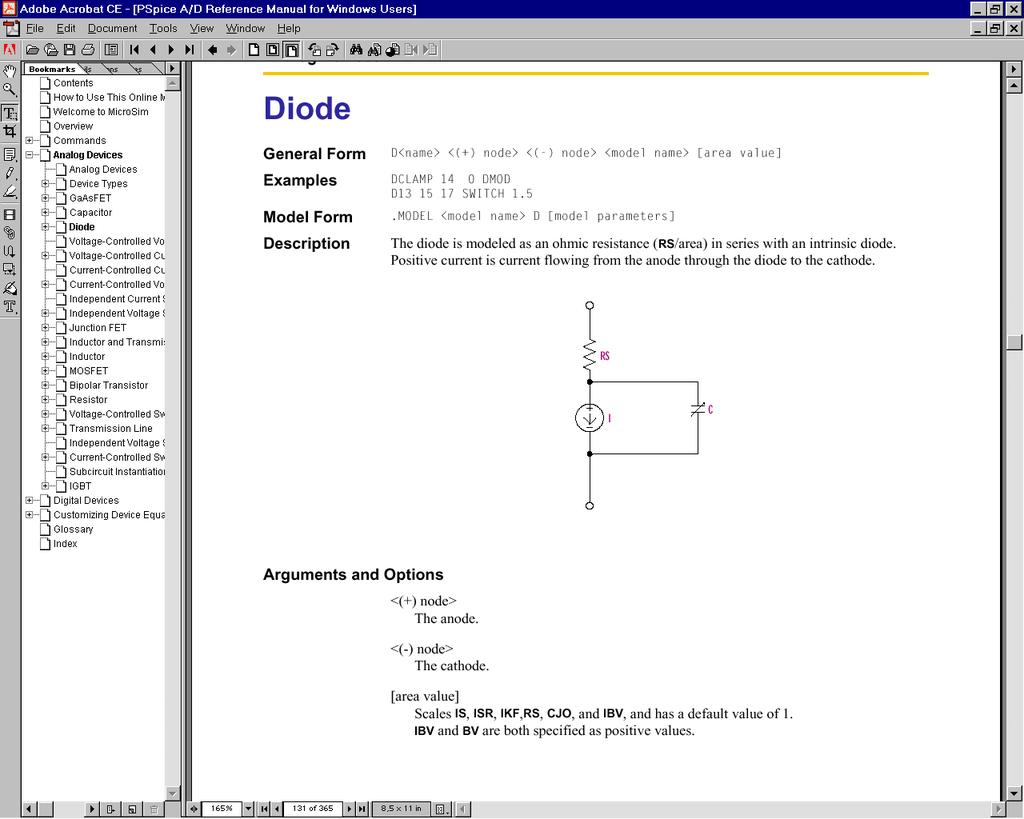Select the TouchUp Text tool
The height and width of the screenshot is (819, 1024).
10,306
